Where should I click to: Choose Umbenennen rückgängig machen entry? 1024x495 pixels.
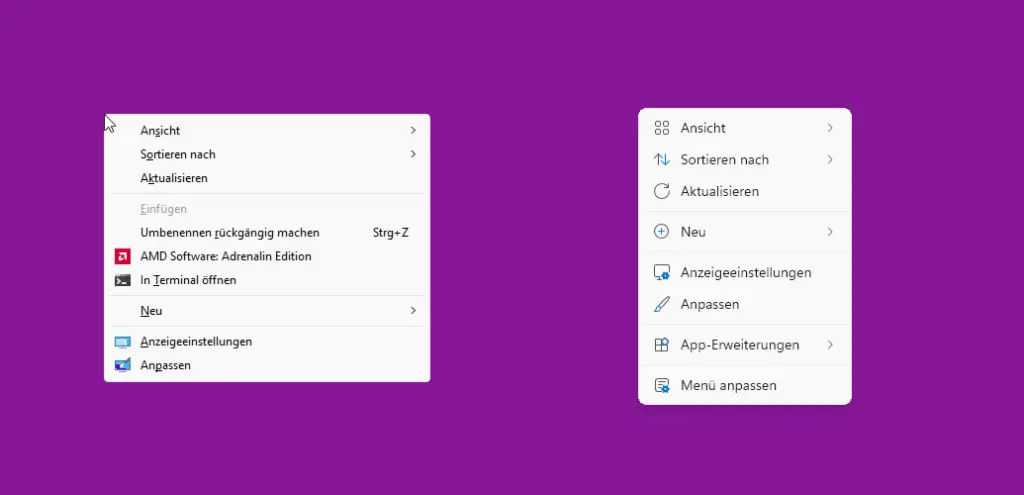click(x=267, y=232)
